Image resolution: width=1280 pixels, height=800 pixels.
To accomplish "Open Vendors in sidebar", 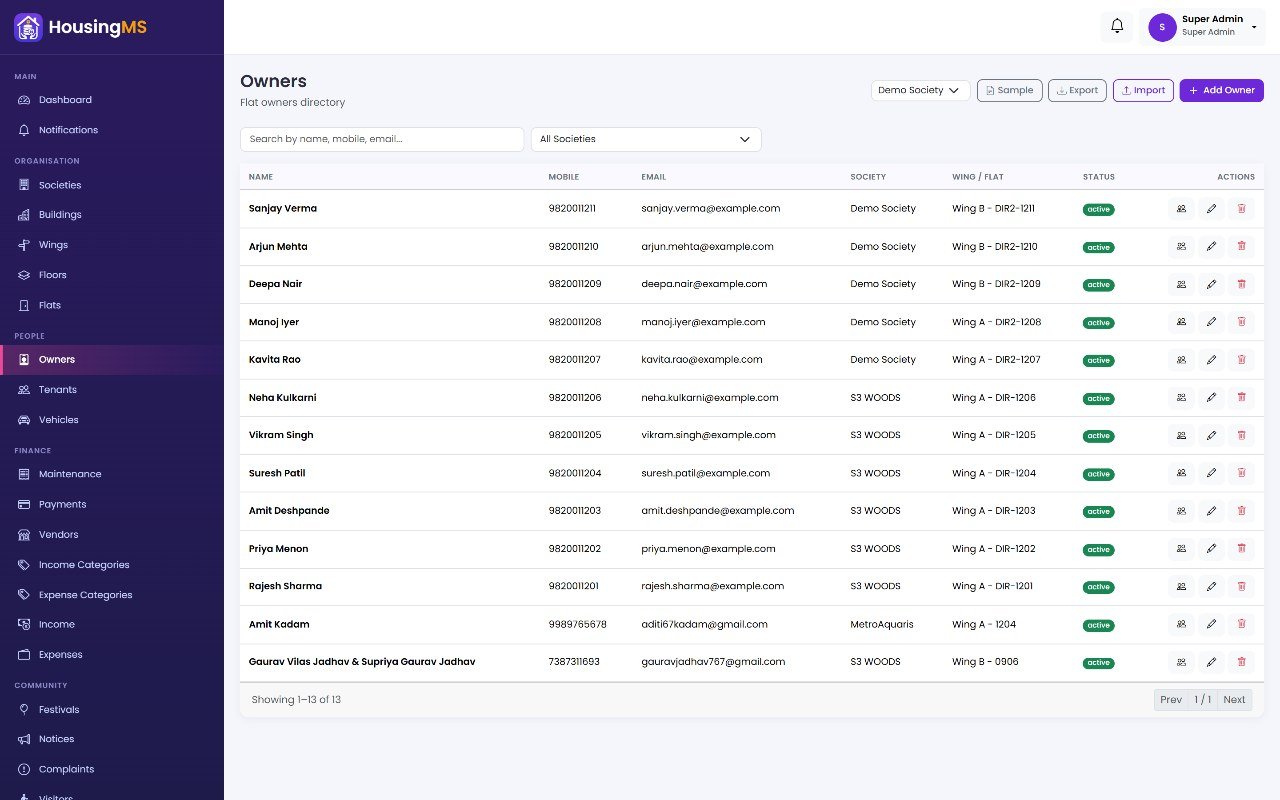I will click(112, 534).
